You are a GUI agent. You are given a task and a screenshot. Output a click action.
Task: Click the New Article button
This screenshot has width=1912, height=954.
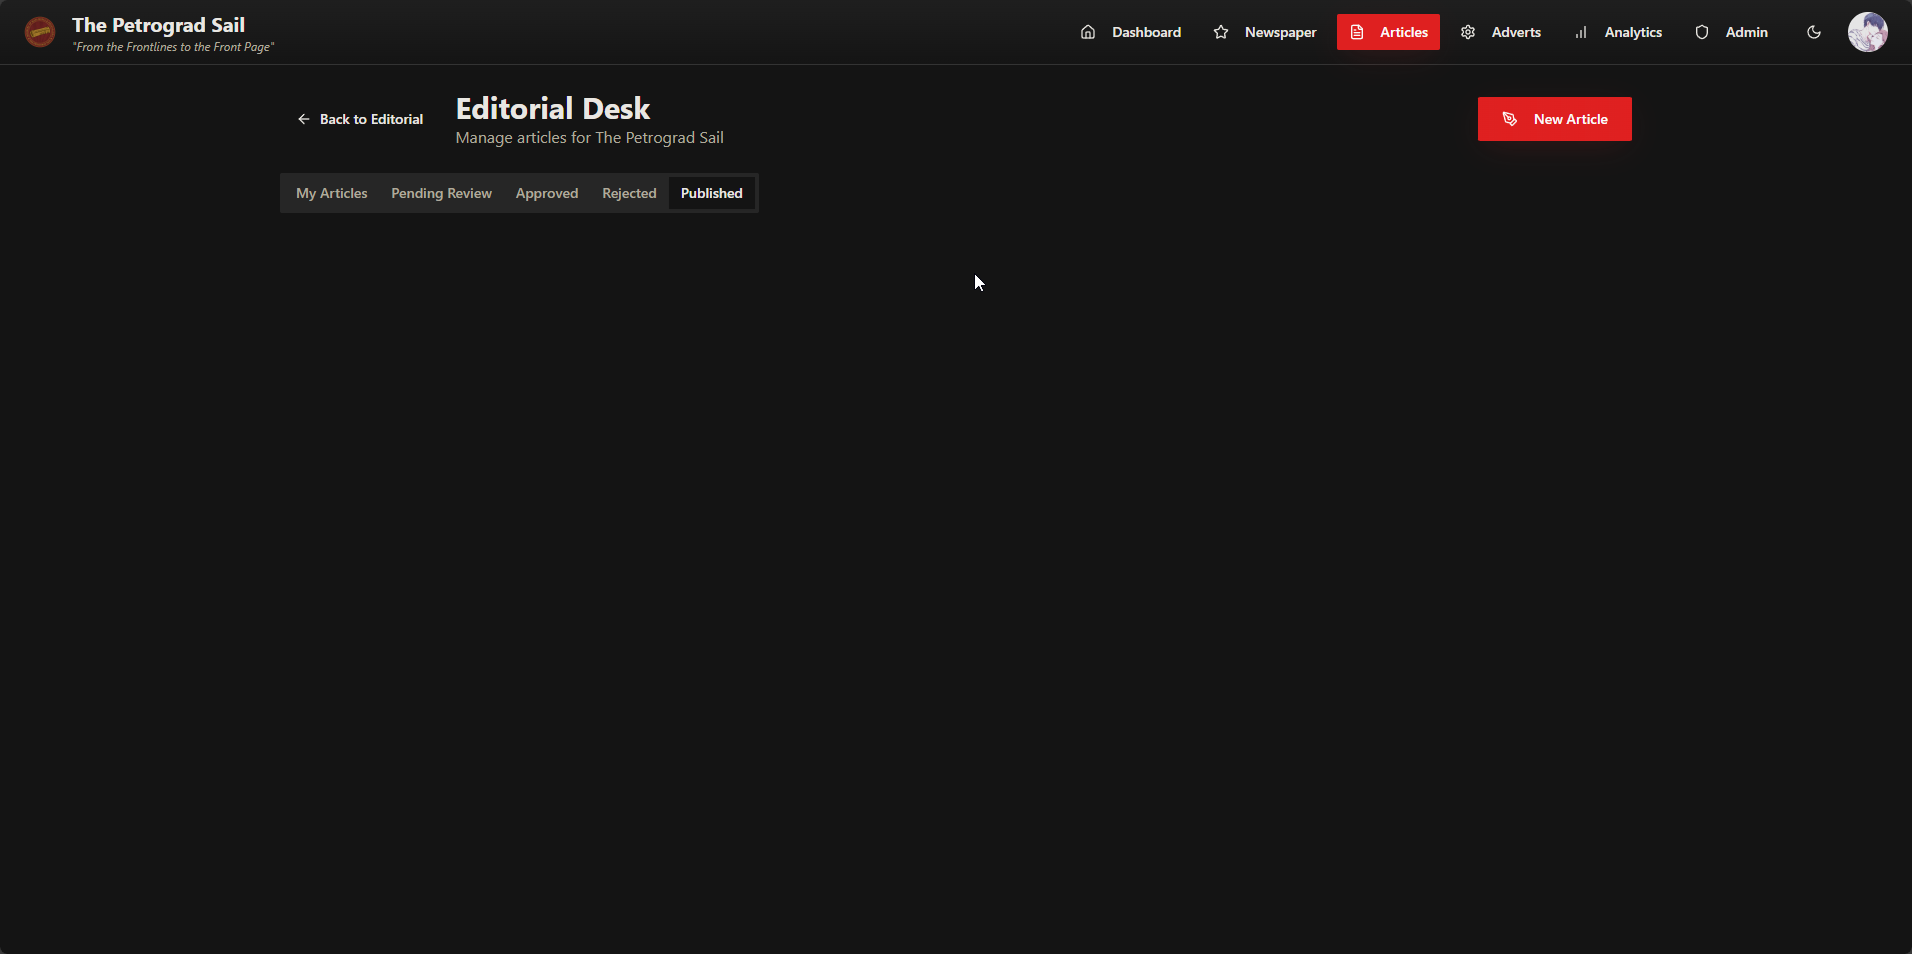pyautogui.click(x=1555, y=119)
